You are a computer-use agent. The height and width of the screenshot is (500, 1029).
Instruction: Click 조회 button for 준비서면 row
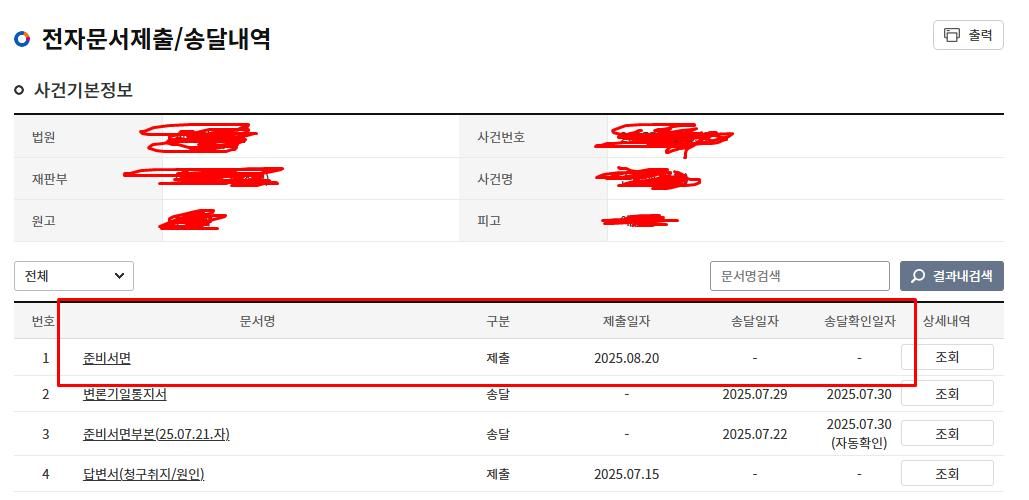pos(947,357)
